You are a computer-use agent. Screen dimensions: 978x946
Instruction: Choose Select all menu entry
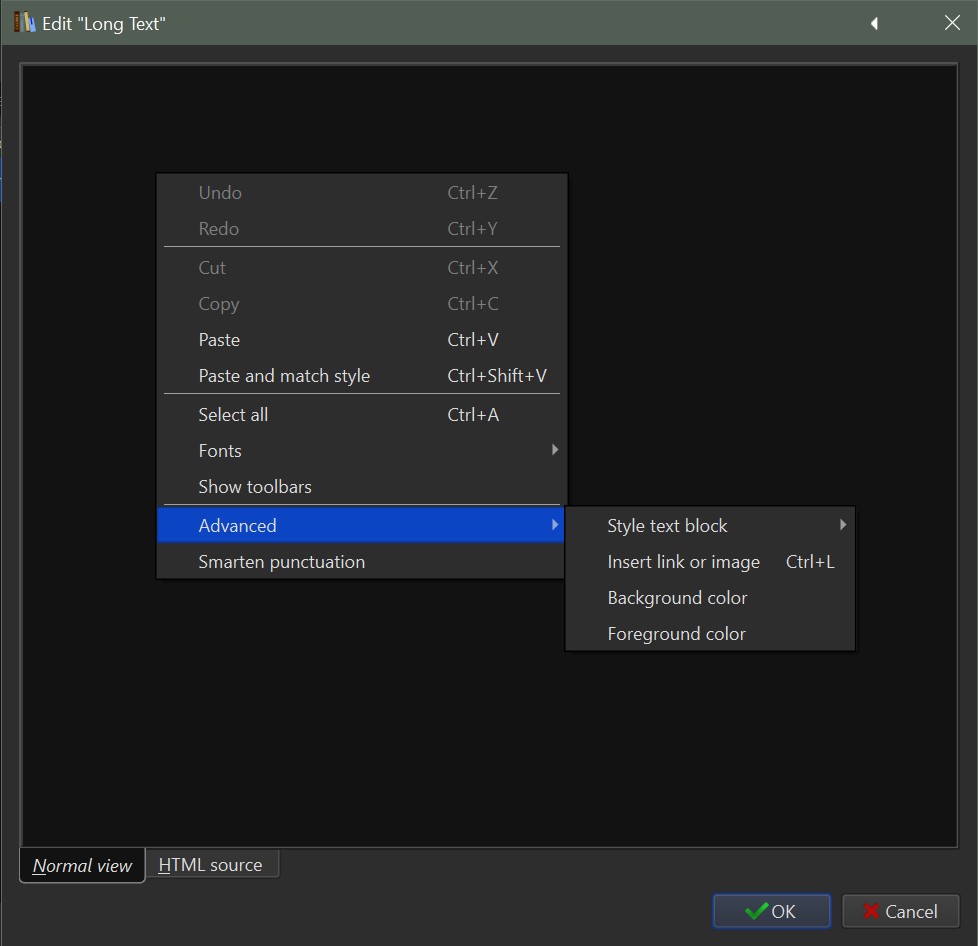pyautogui.click(x=361, y=415)
